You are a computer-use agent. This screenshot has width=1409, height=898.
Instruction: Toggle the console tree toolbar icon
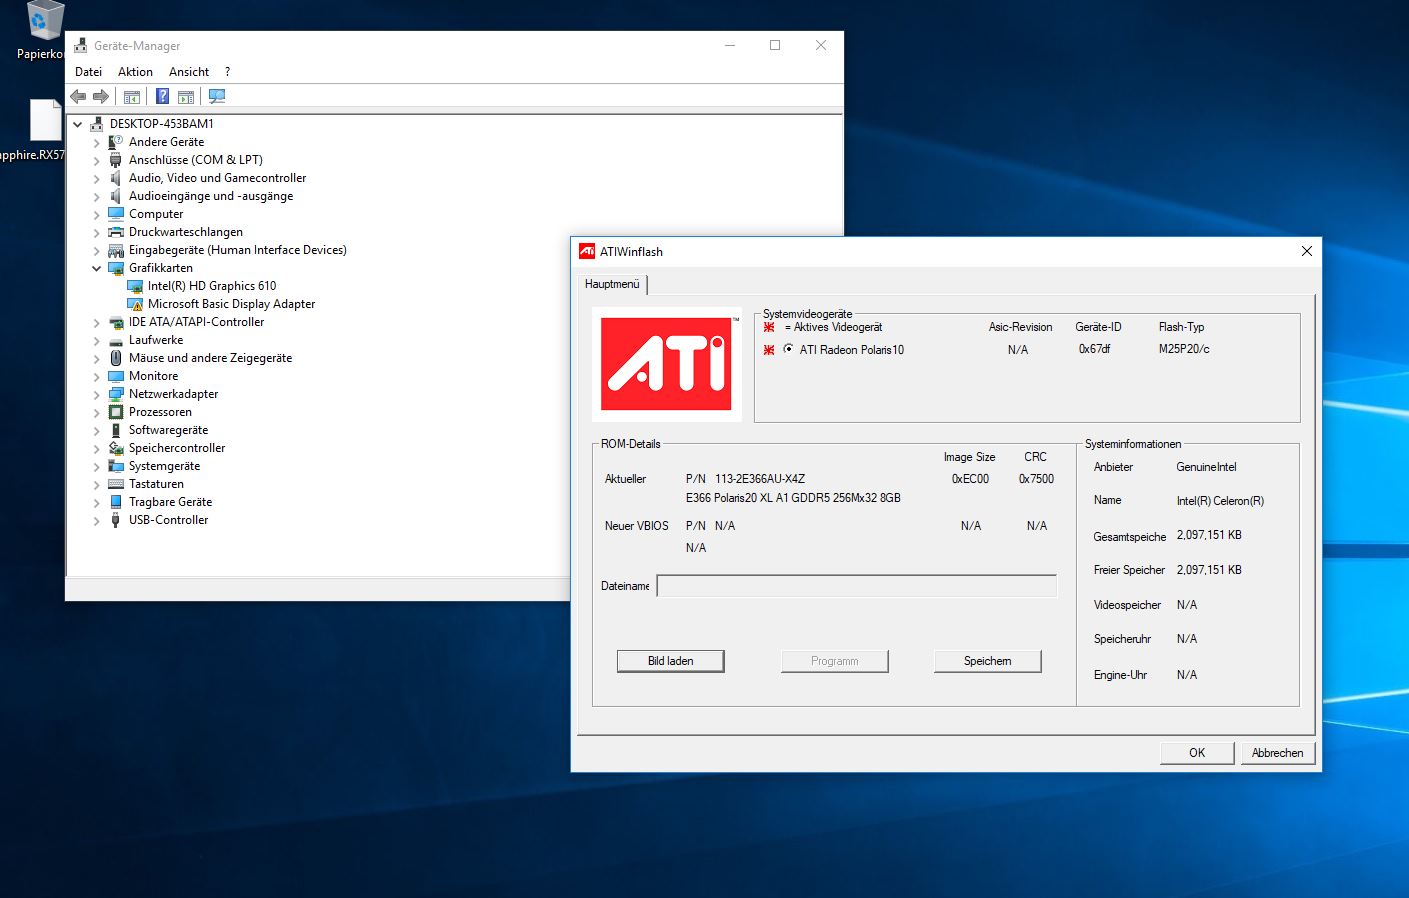[132, 97]
